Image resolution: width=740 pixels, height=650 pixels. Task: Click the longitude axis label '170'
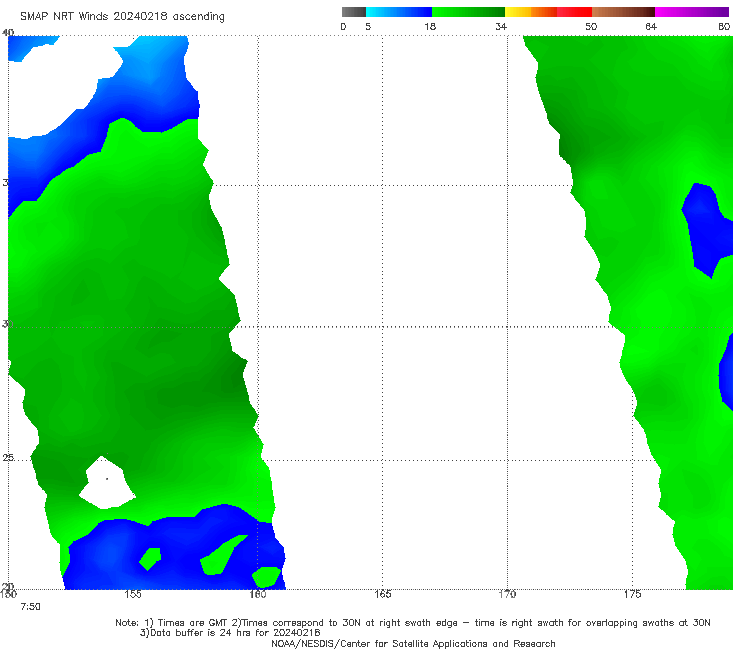507,594
